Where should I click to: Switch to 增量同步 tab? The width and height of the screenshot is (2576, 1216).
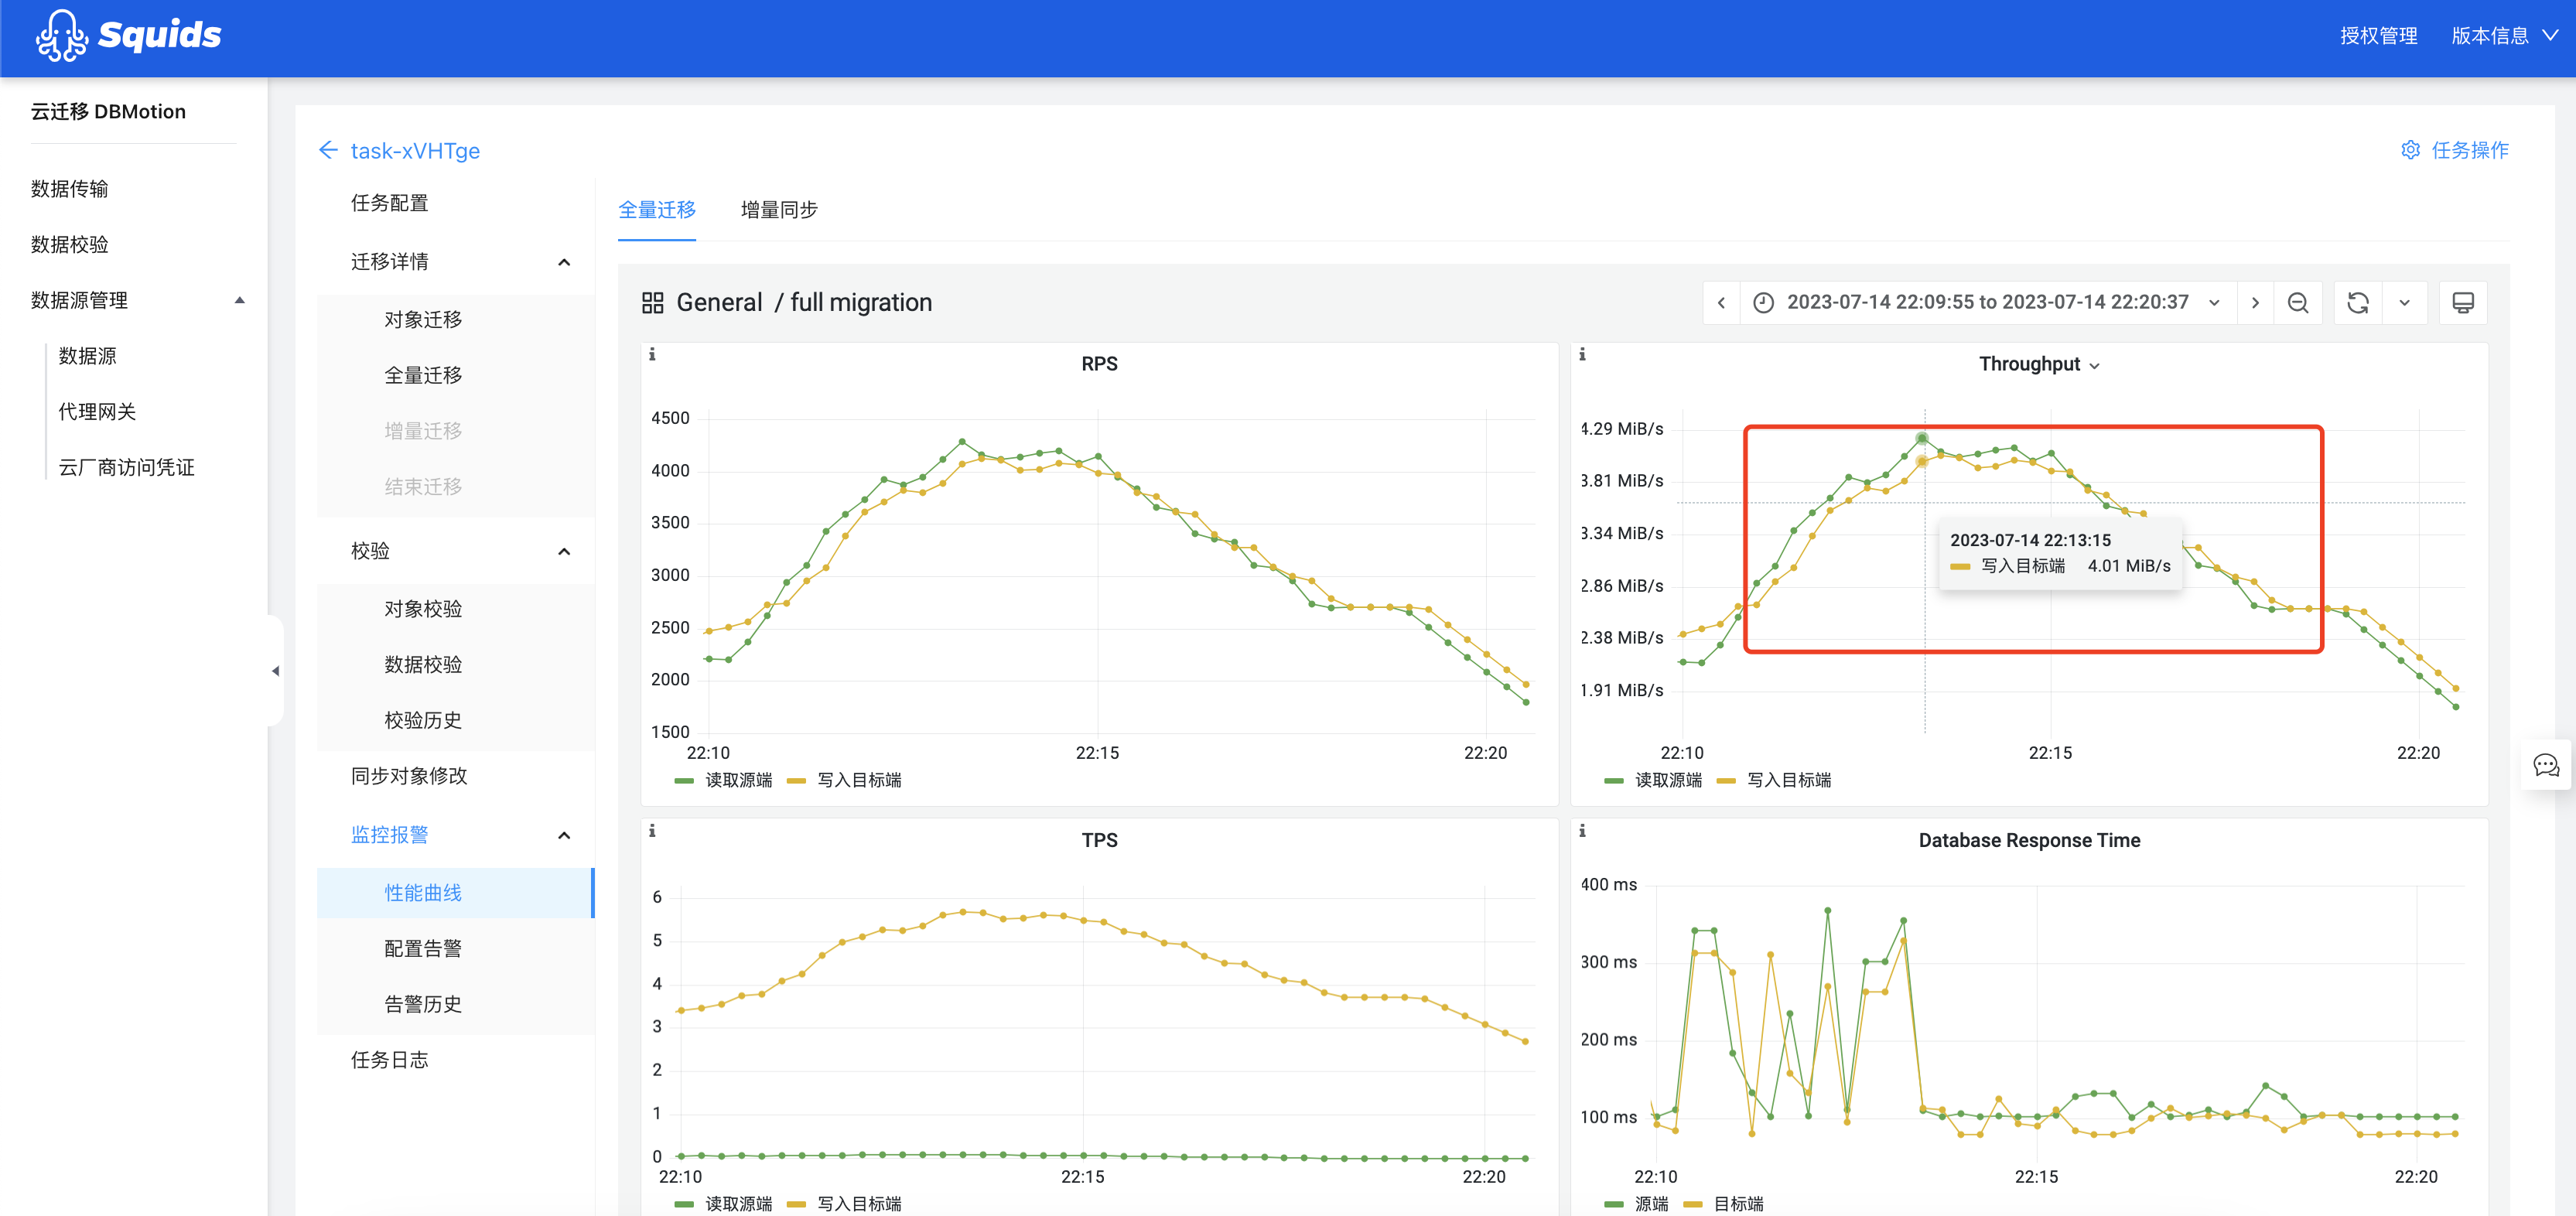click(779, 210)
